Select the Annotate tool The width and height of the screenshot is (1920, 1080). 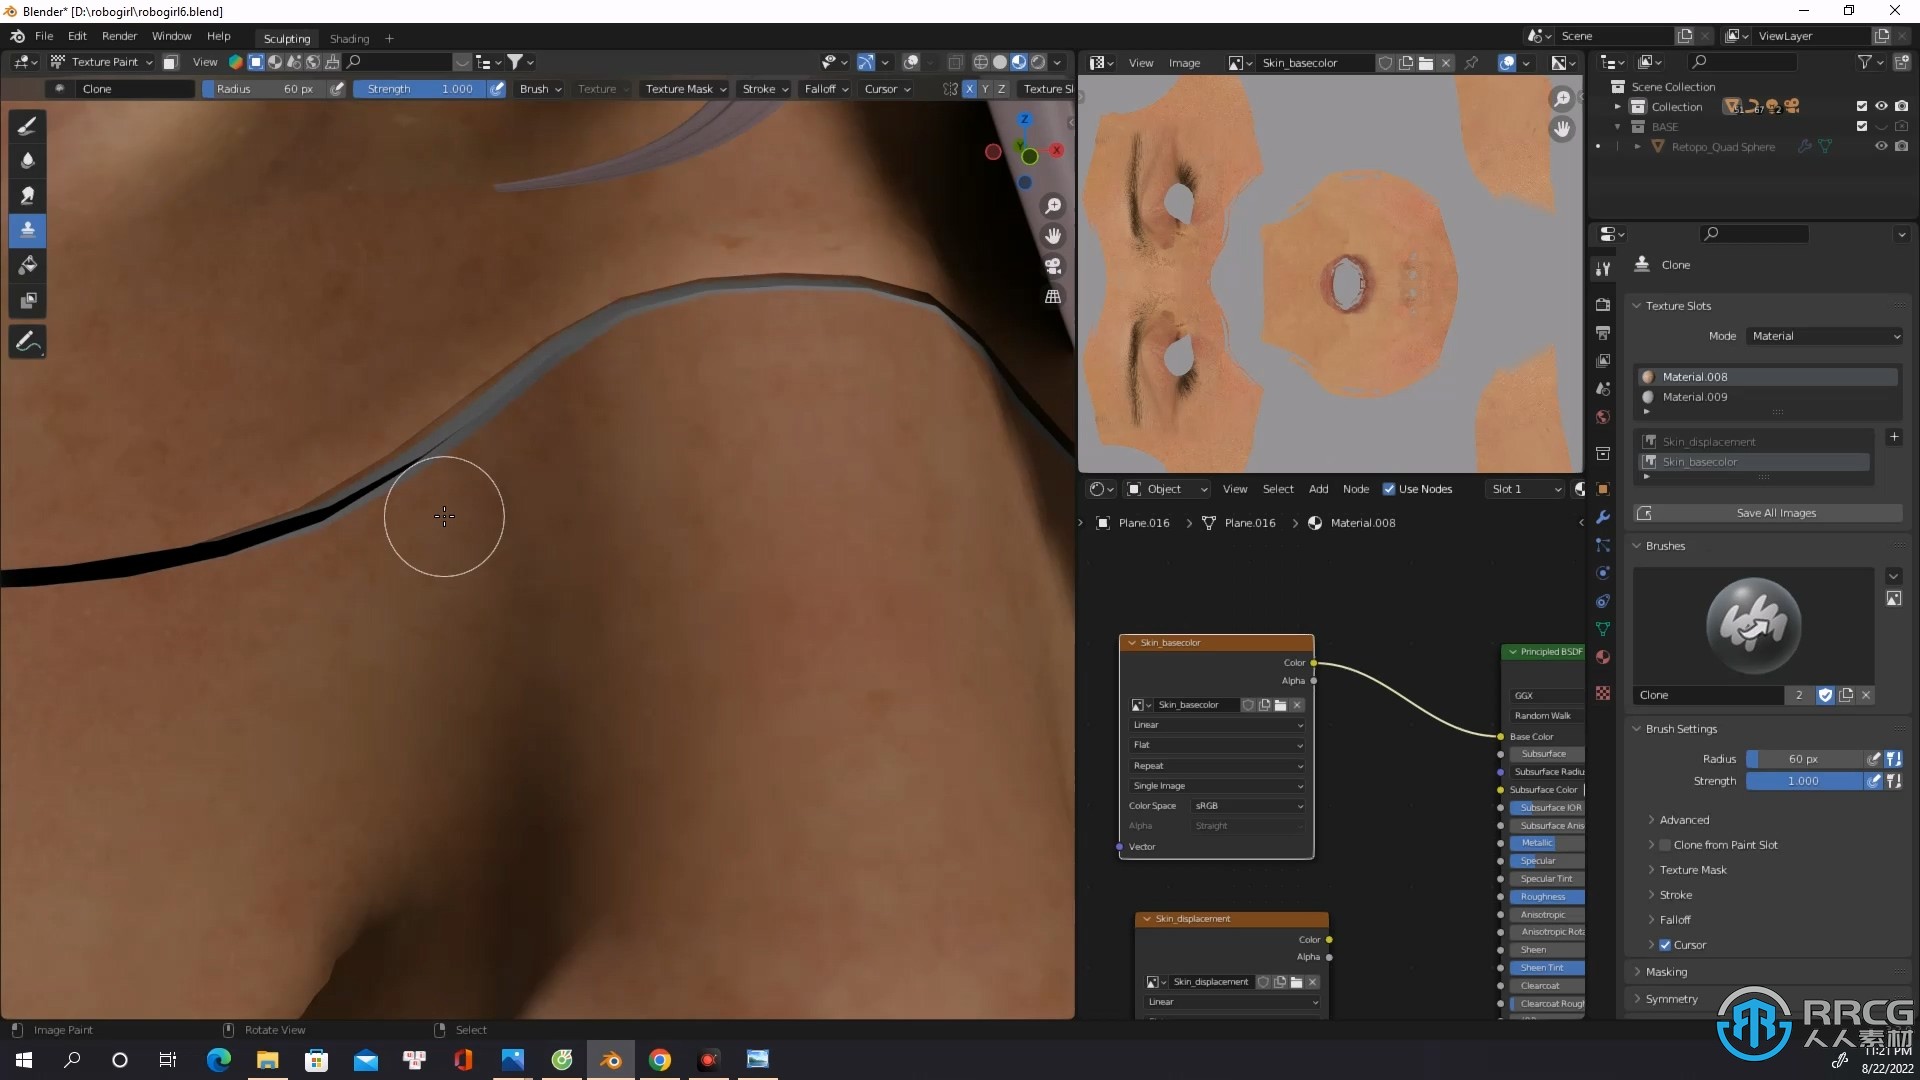tap(28, 342)
